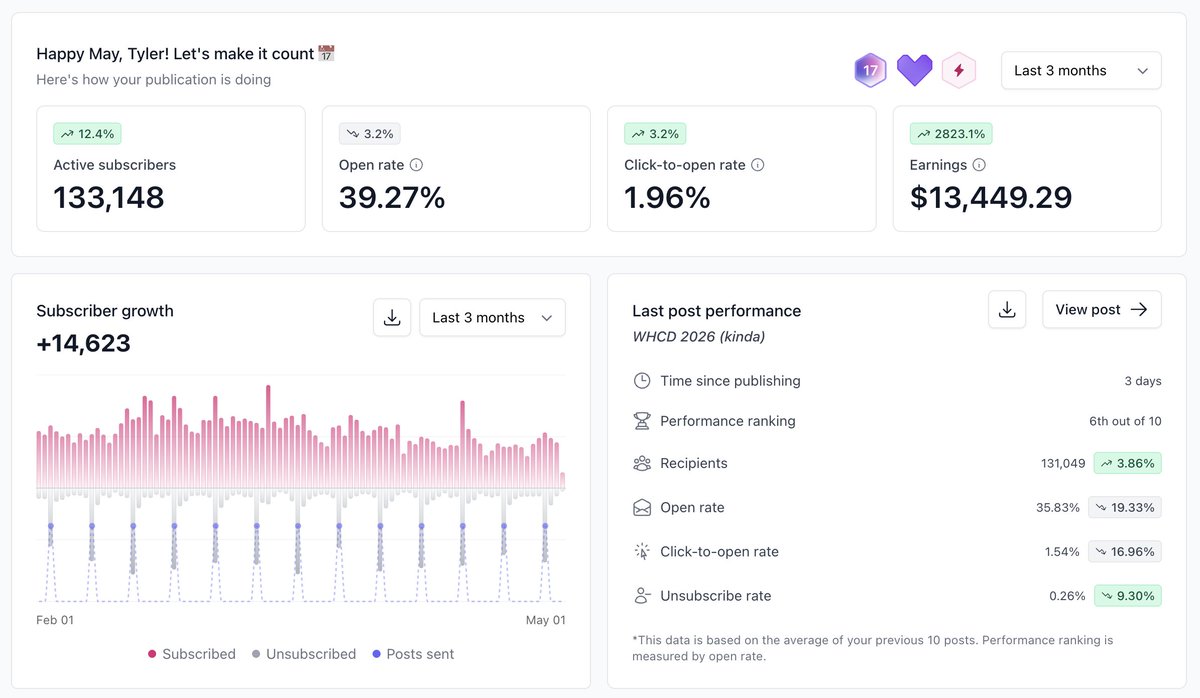Screen dimensions: 1200x698
Task: Click the purple heart badge icon
Action: (x=914, y=70)
